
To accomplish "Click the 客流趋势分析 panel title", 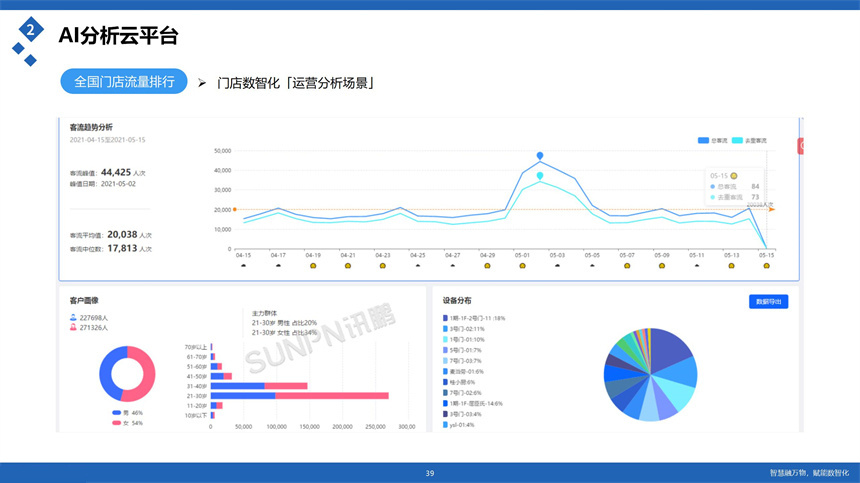I will (91, 127).
